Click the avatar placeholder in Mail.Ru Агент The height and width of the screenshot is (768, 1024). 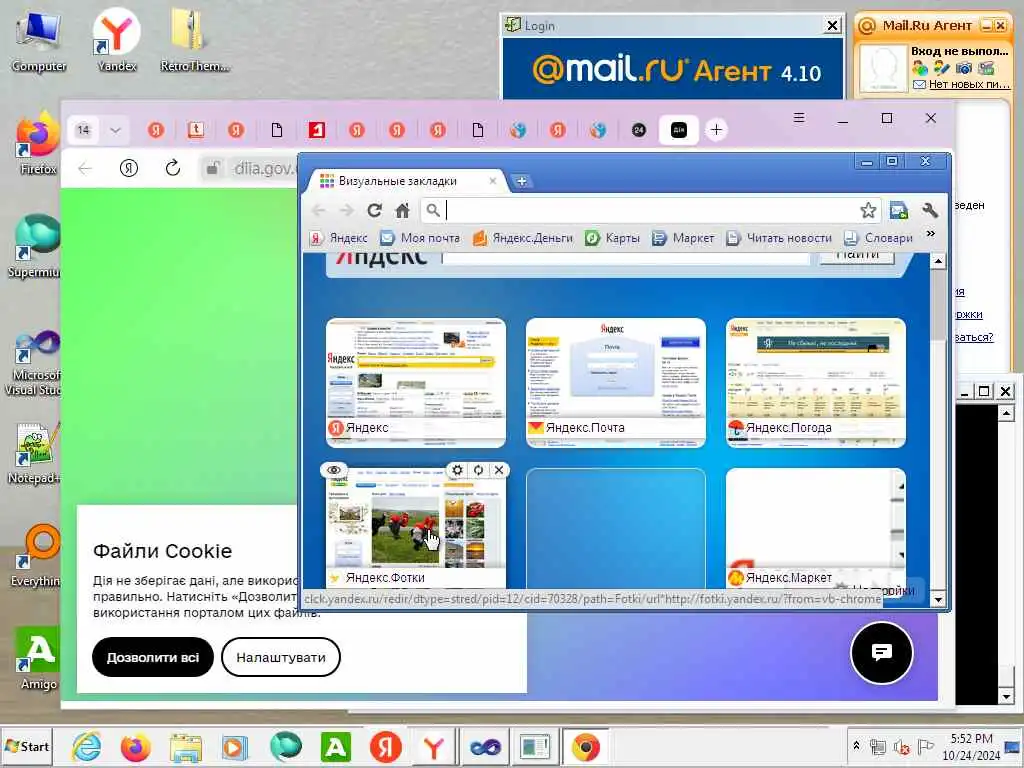(883, 68)
